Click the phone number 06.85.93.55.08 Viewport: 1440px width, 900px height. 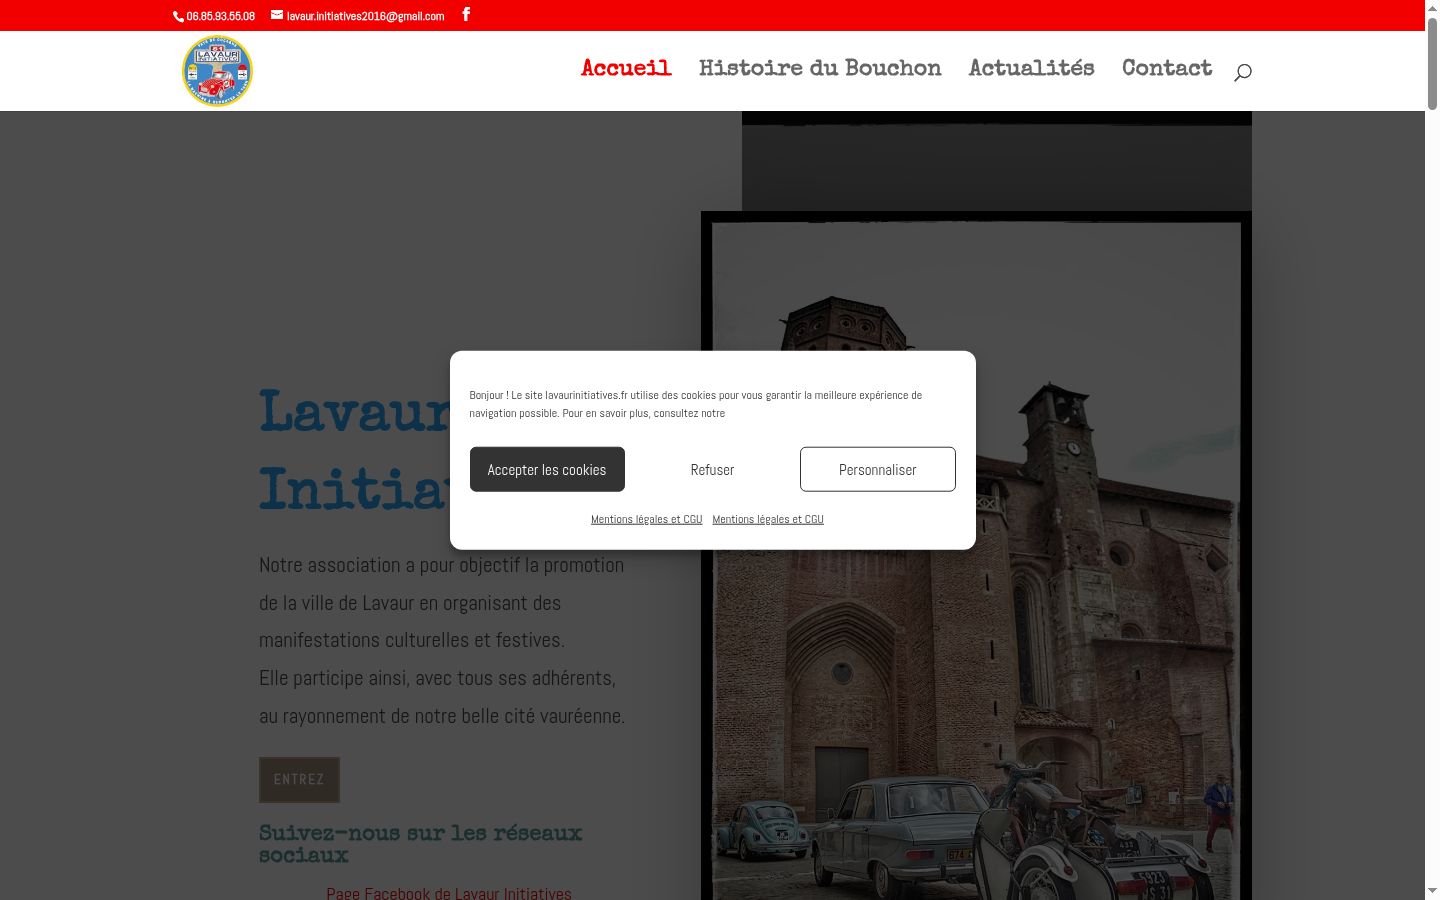click(x=214, y=16)
